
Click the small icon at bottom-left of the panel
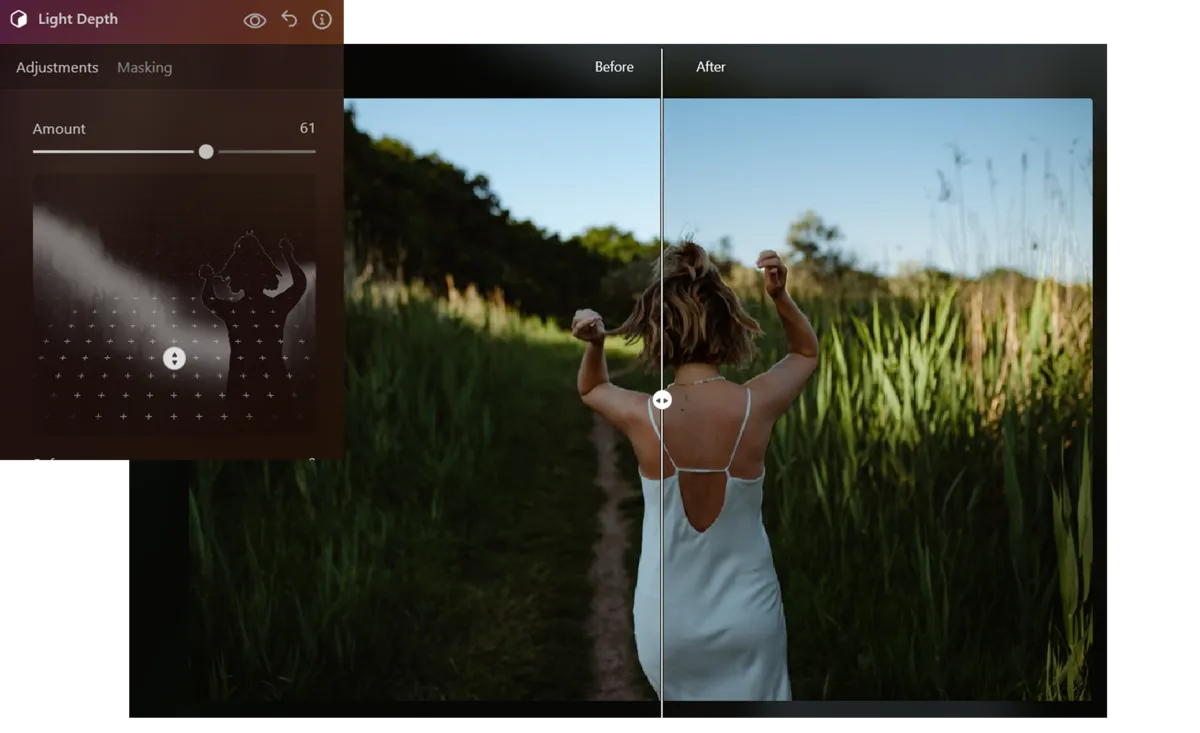tap(36, 459)
